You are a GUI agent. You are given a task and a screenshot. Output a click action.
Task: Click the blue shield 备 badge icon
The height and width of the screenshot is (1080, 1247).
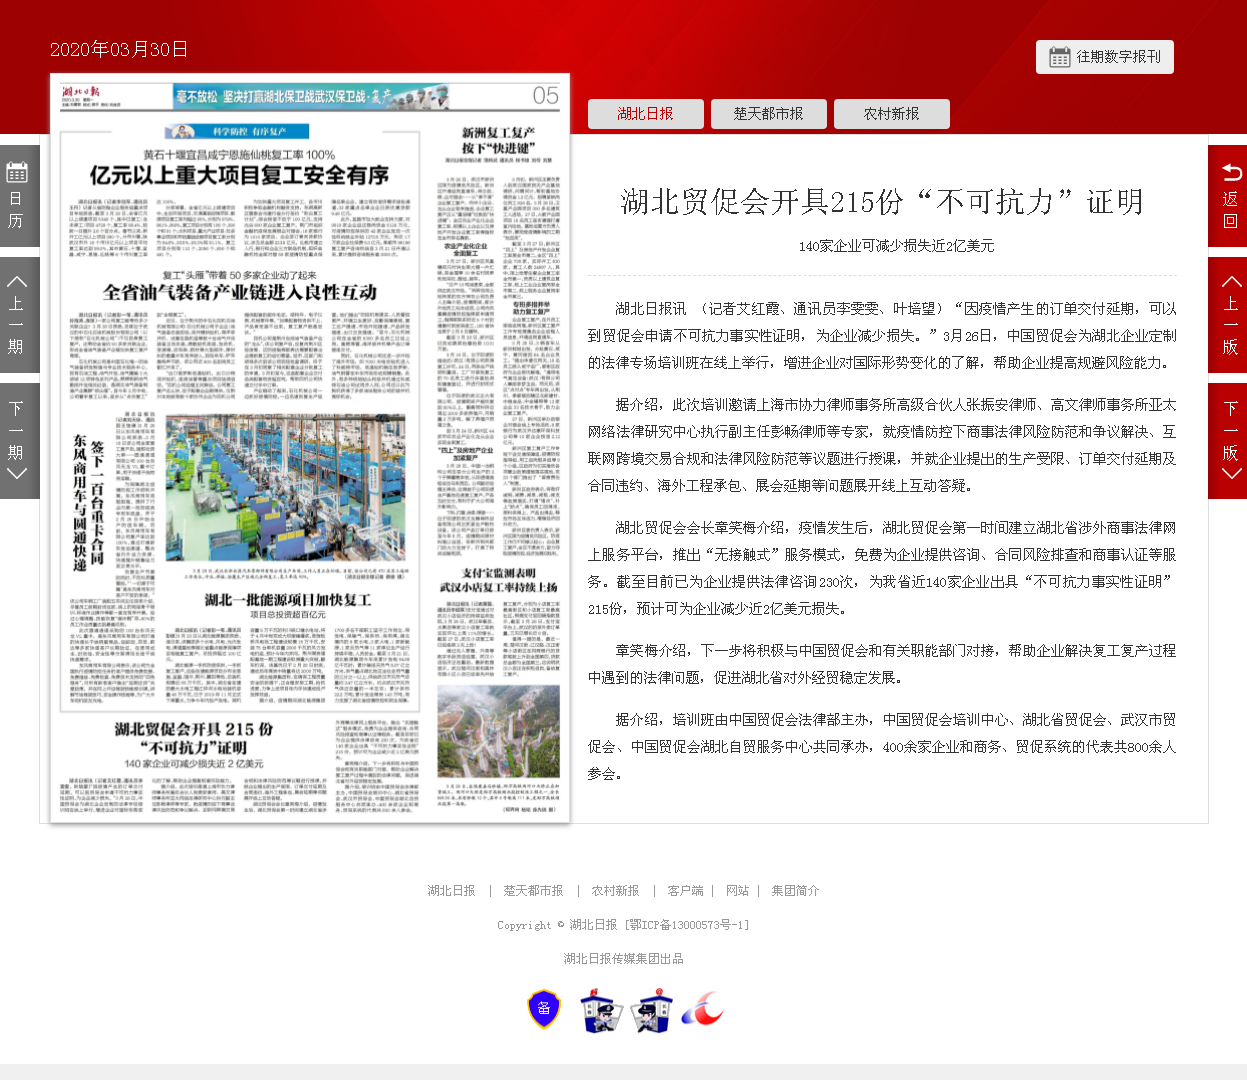(x=544, y=1009)
